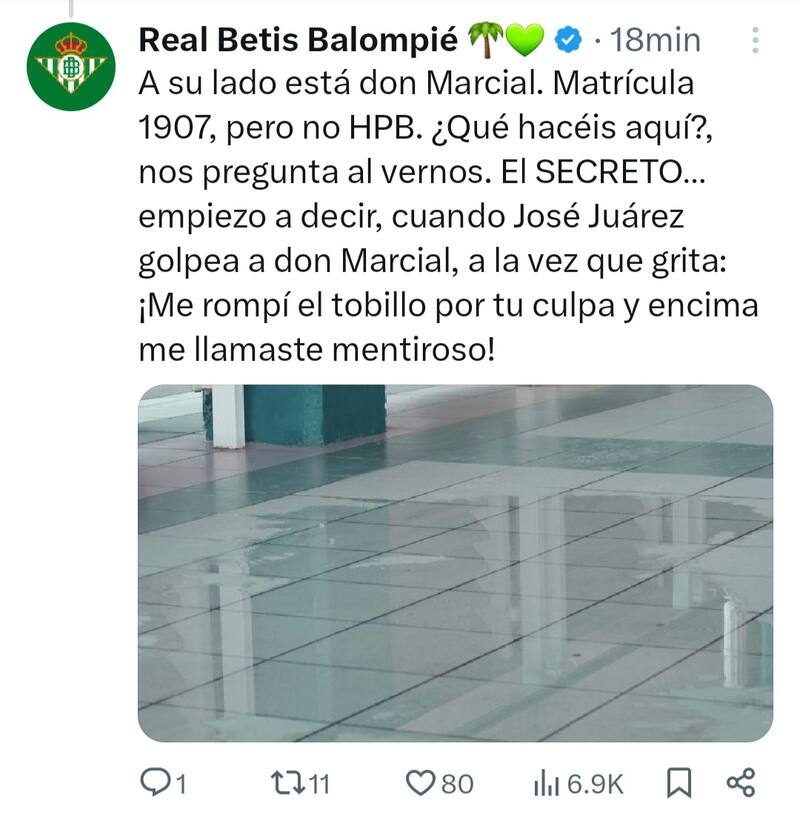Viewport: 800px width, 820px height.
Task: Open the view analytics bar chart icon
Action: (x=545, y=783)
